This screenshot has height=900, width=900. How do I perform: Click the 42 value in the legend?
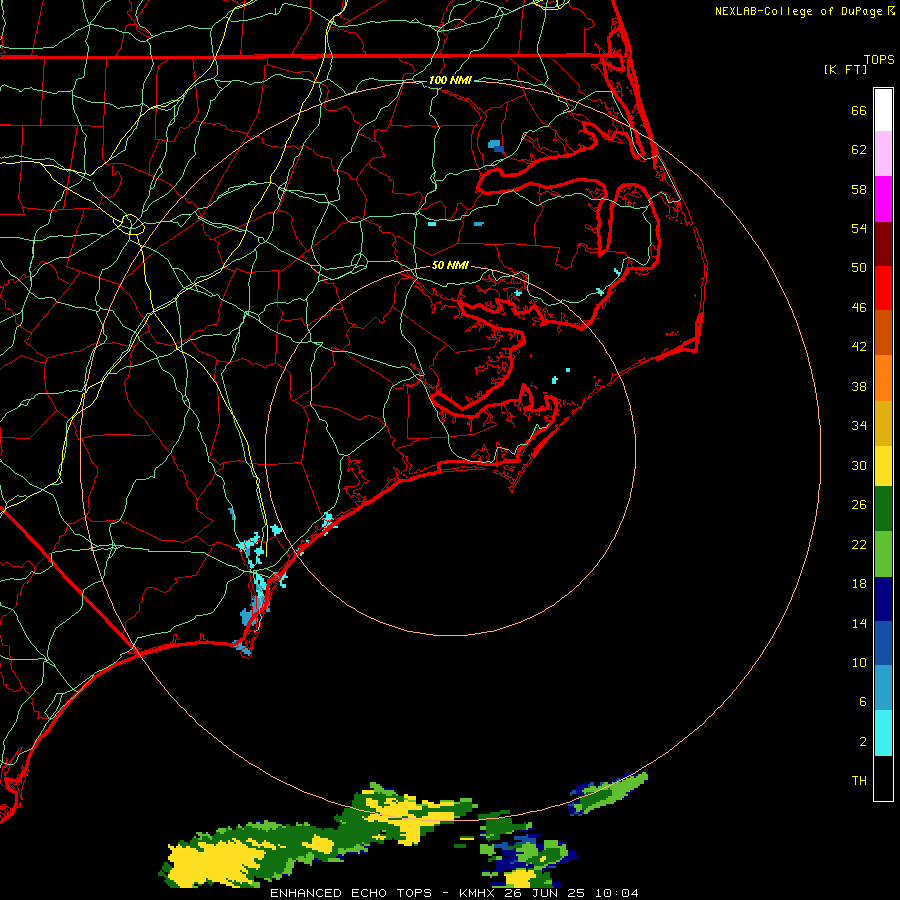(859, 347)
